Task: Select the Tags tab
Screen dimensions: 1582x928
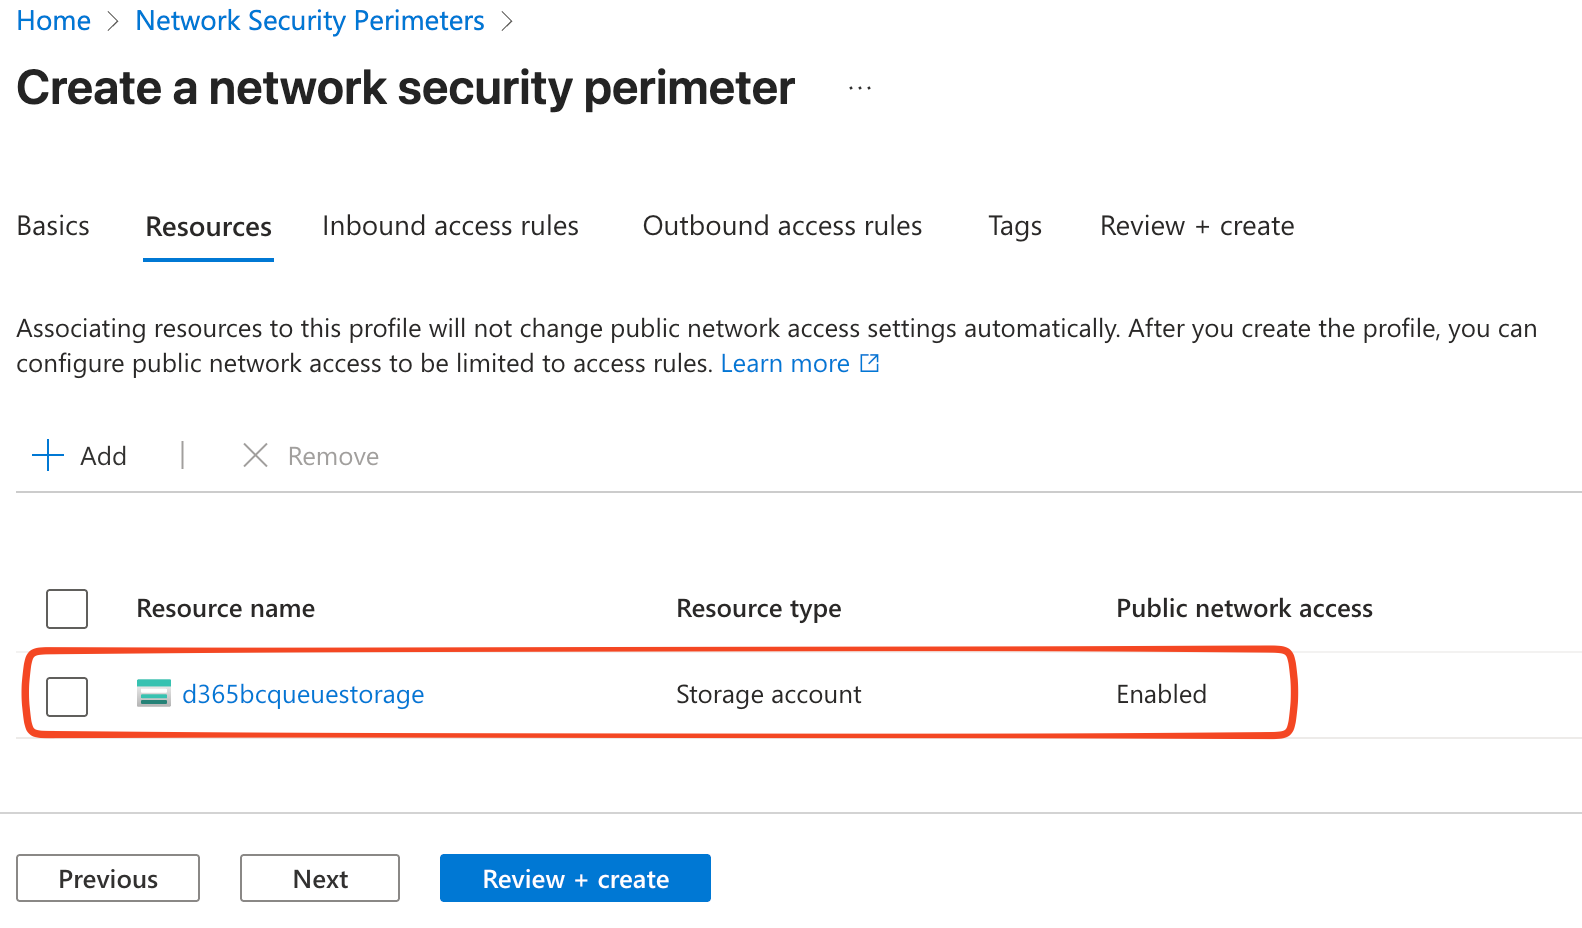Action: pyautogui.click(x=1014, y=226)
